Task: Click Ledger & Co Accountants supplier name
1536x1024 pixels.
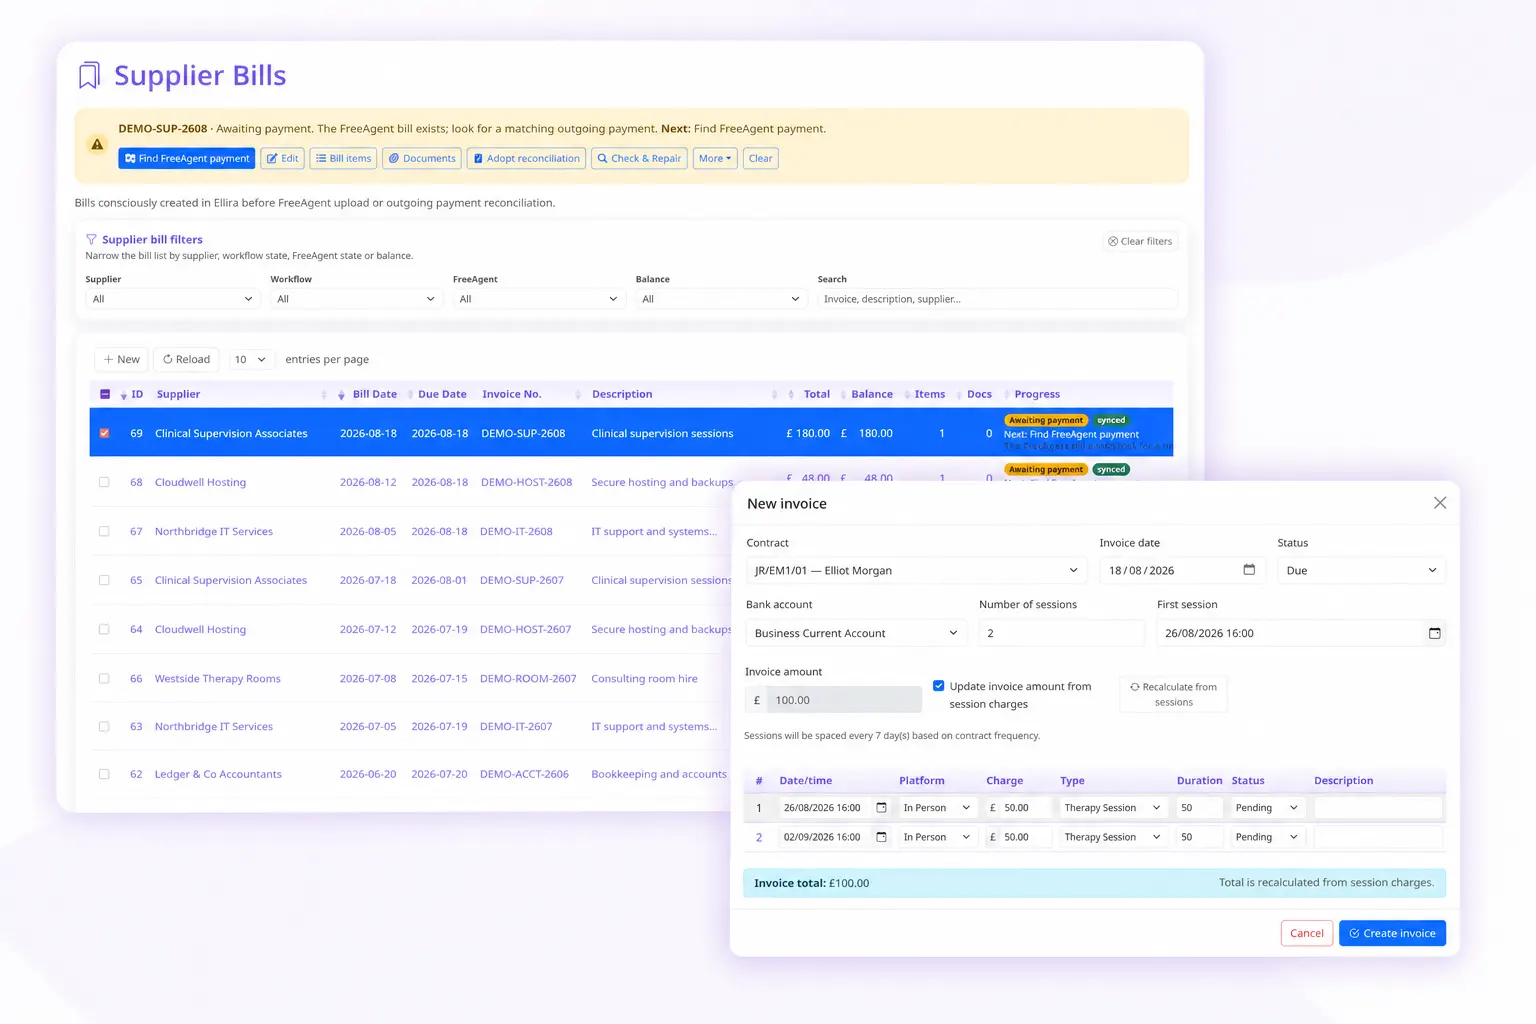Action: pos(218,774)
